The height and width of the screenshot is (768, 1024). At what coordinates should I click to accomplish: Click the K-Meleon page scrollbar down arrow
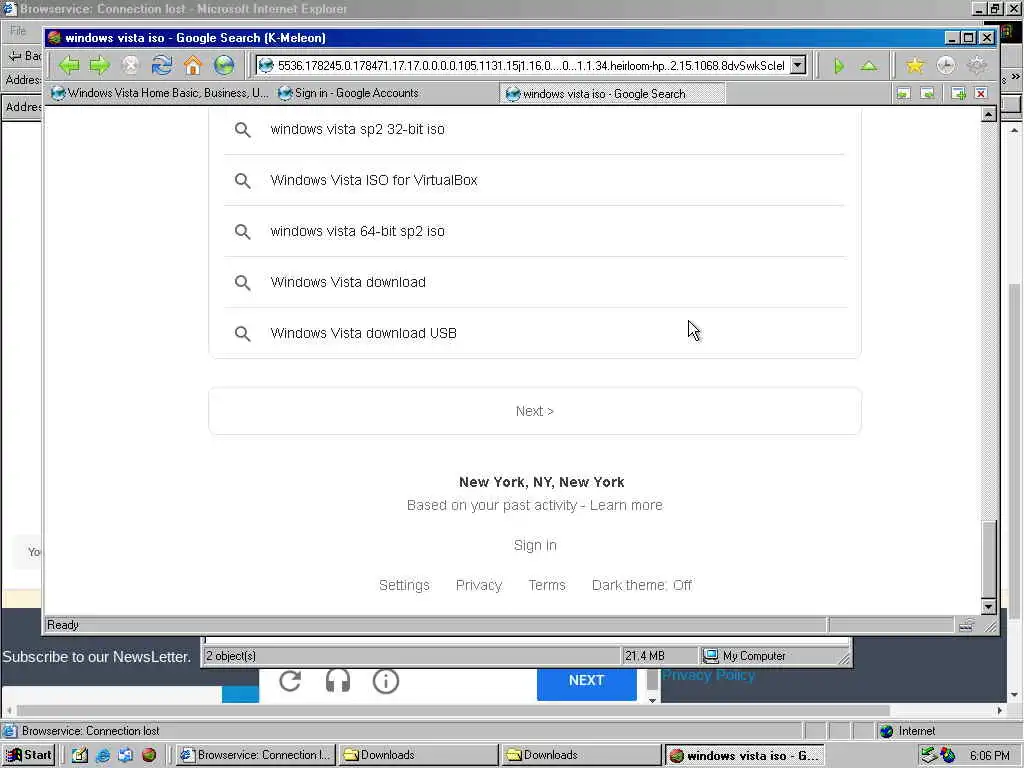(989, 607)
